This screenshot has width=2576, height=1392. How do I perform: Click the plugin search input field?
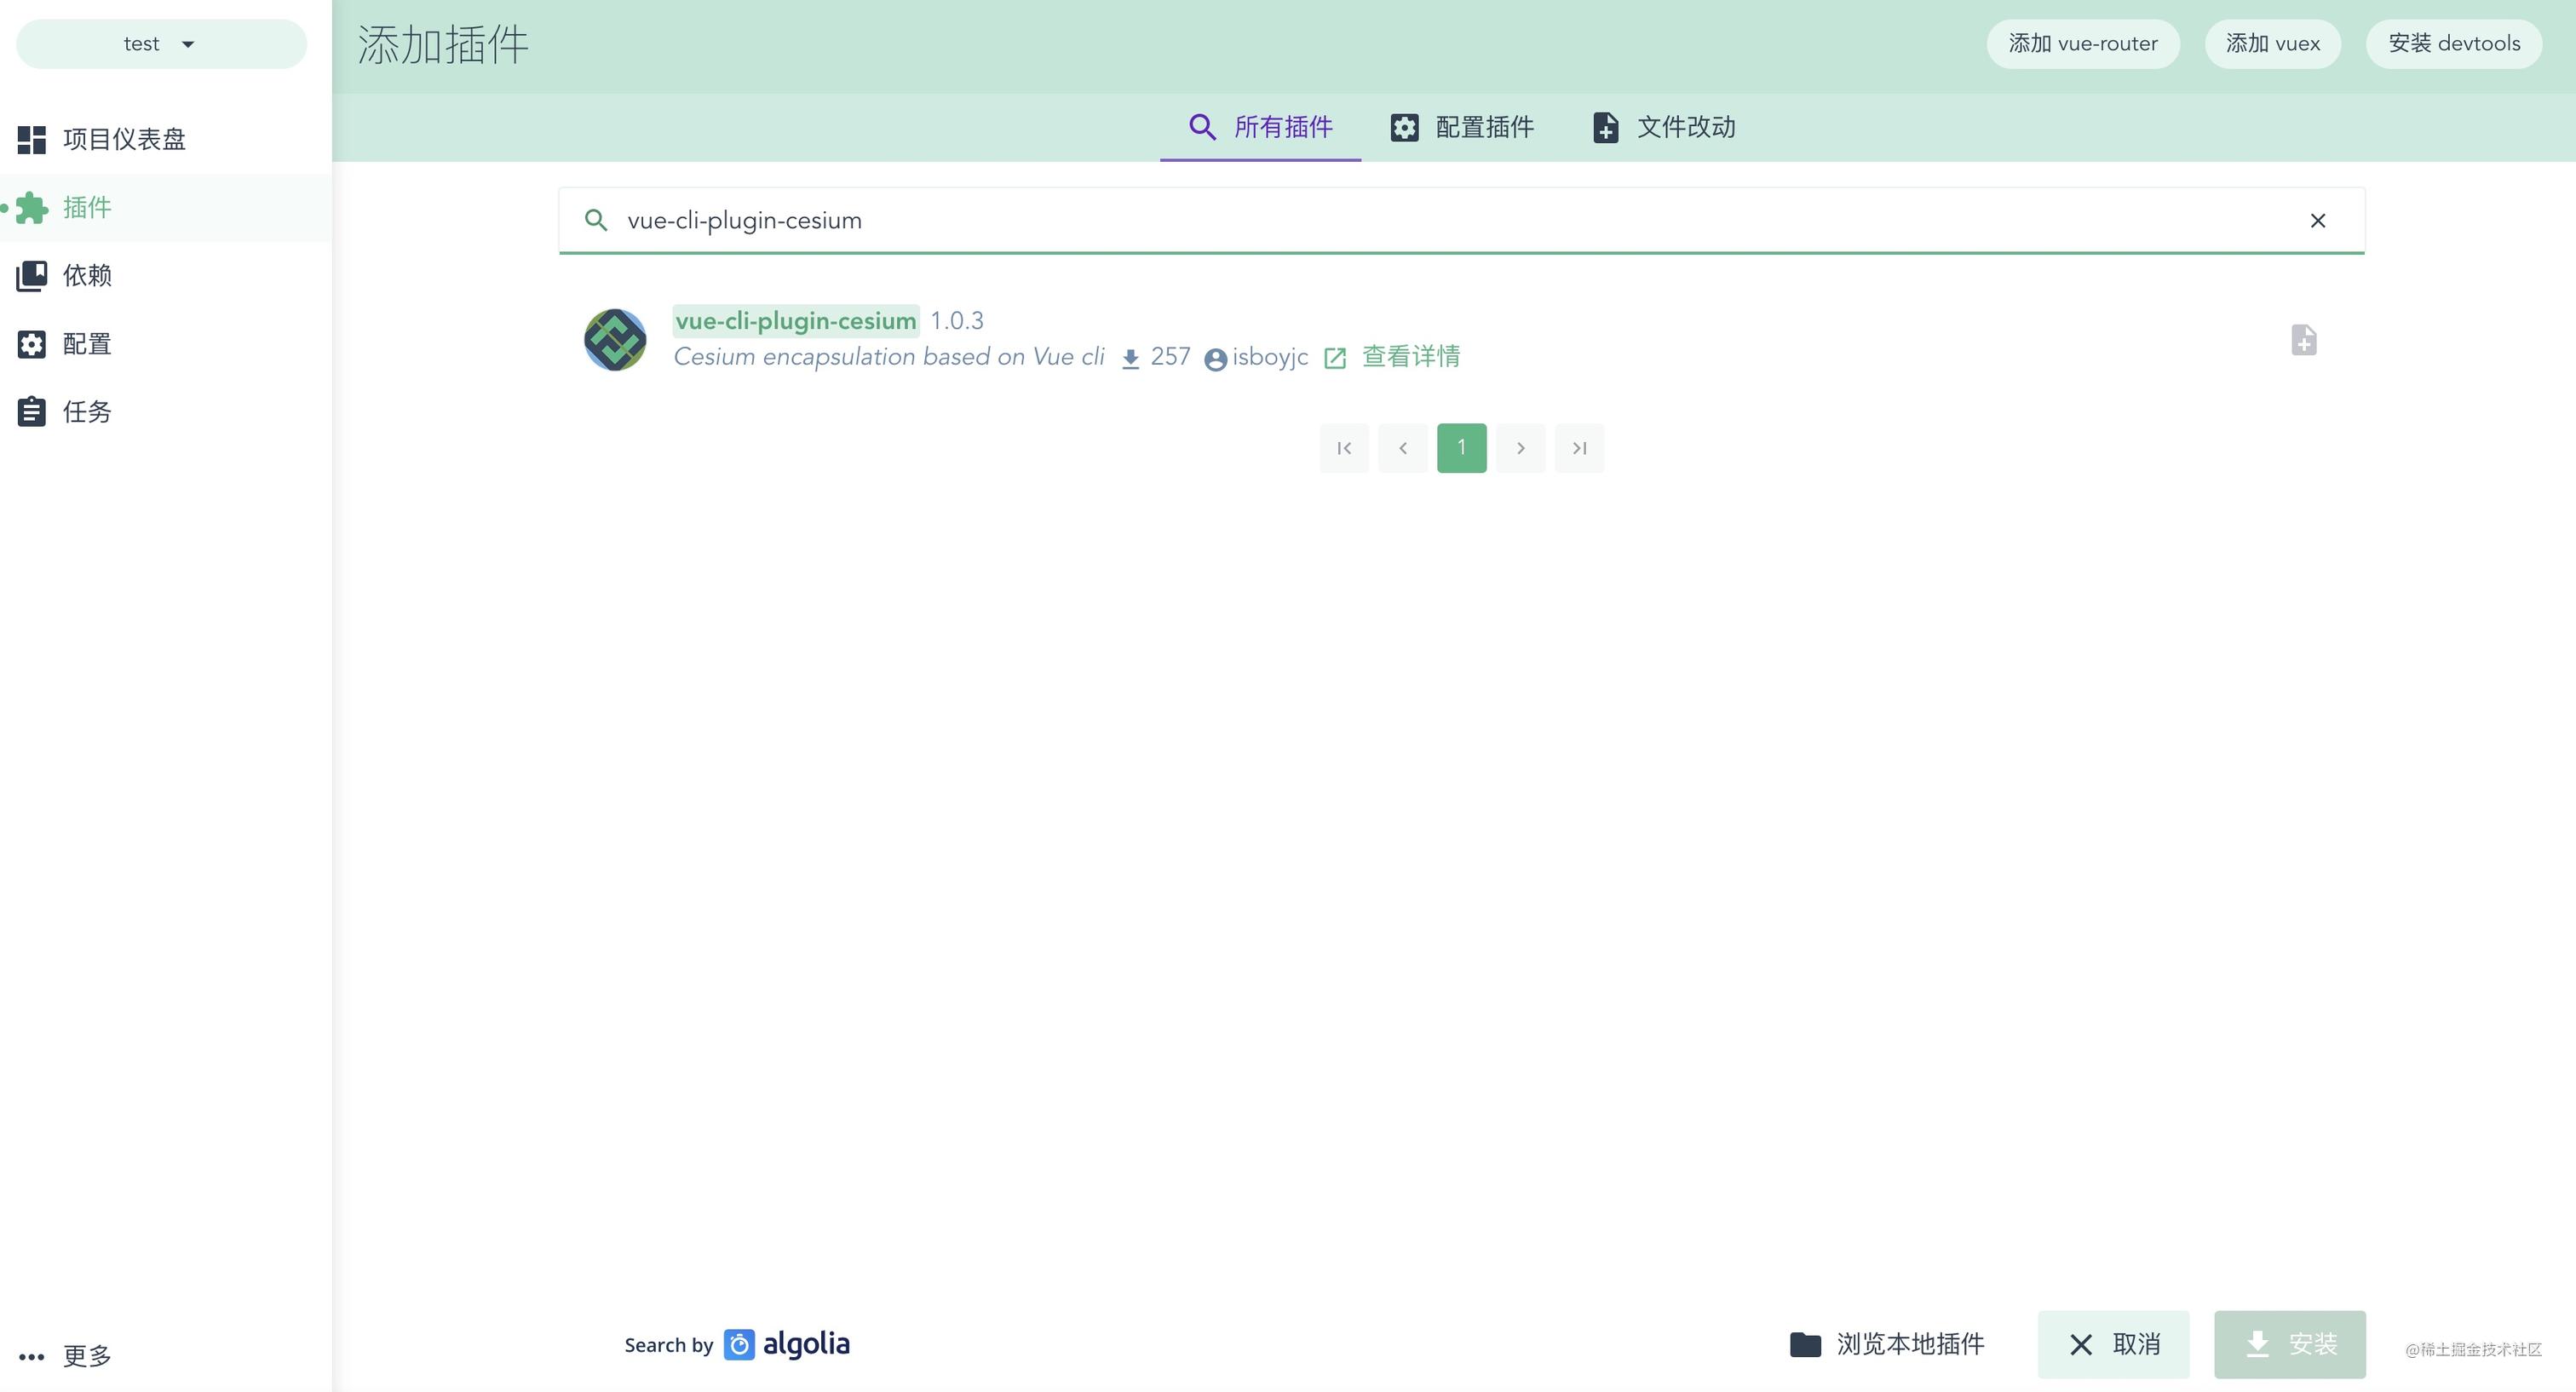click(1461, 221)
